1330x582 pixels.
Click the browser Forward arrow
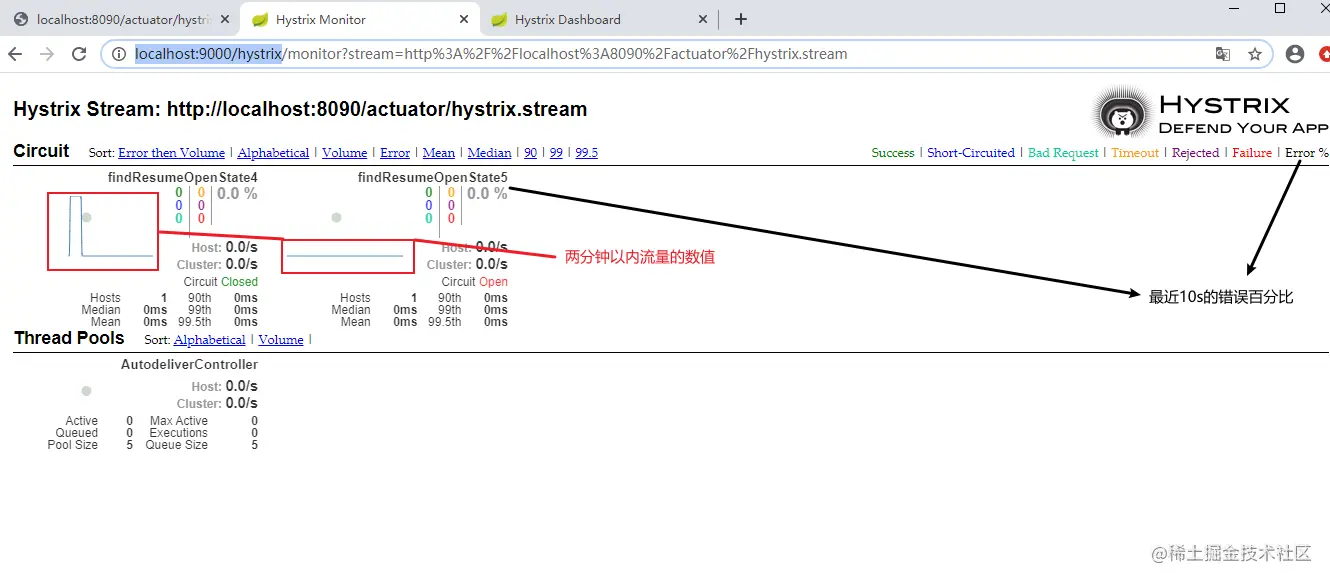47,54
